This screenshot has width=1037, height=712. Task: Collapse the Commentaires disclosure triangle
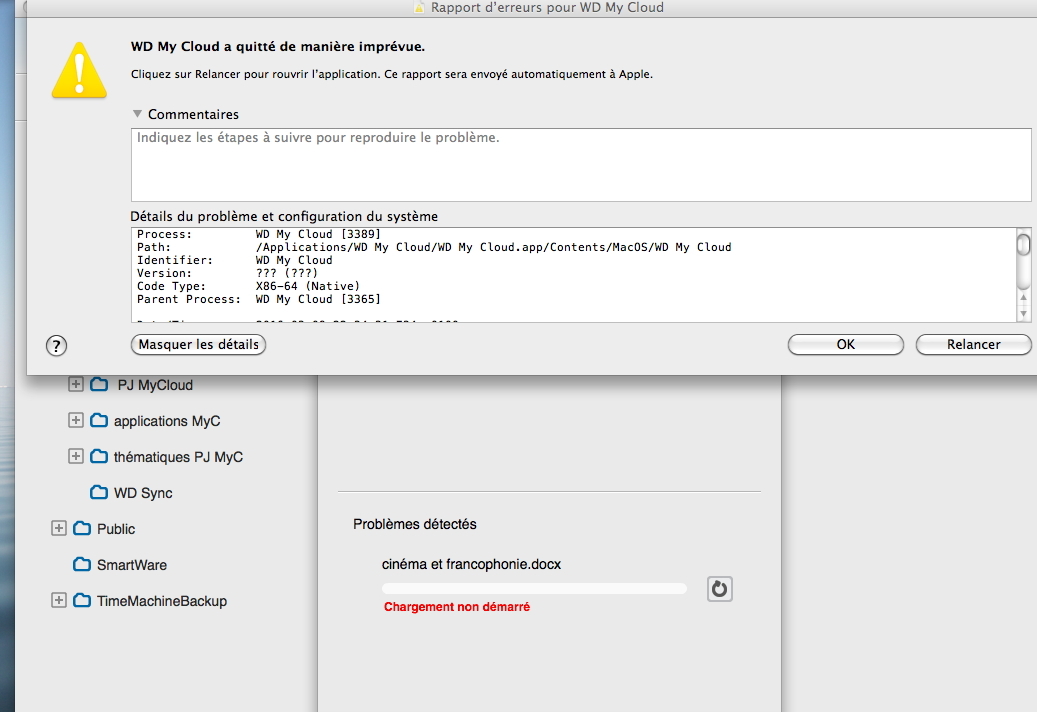138,114
